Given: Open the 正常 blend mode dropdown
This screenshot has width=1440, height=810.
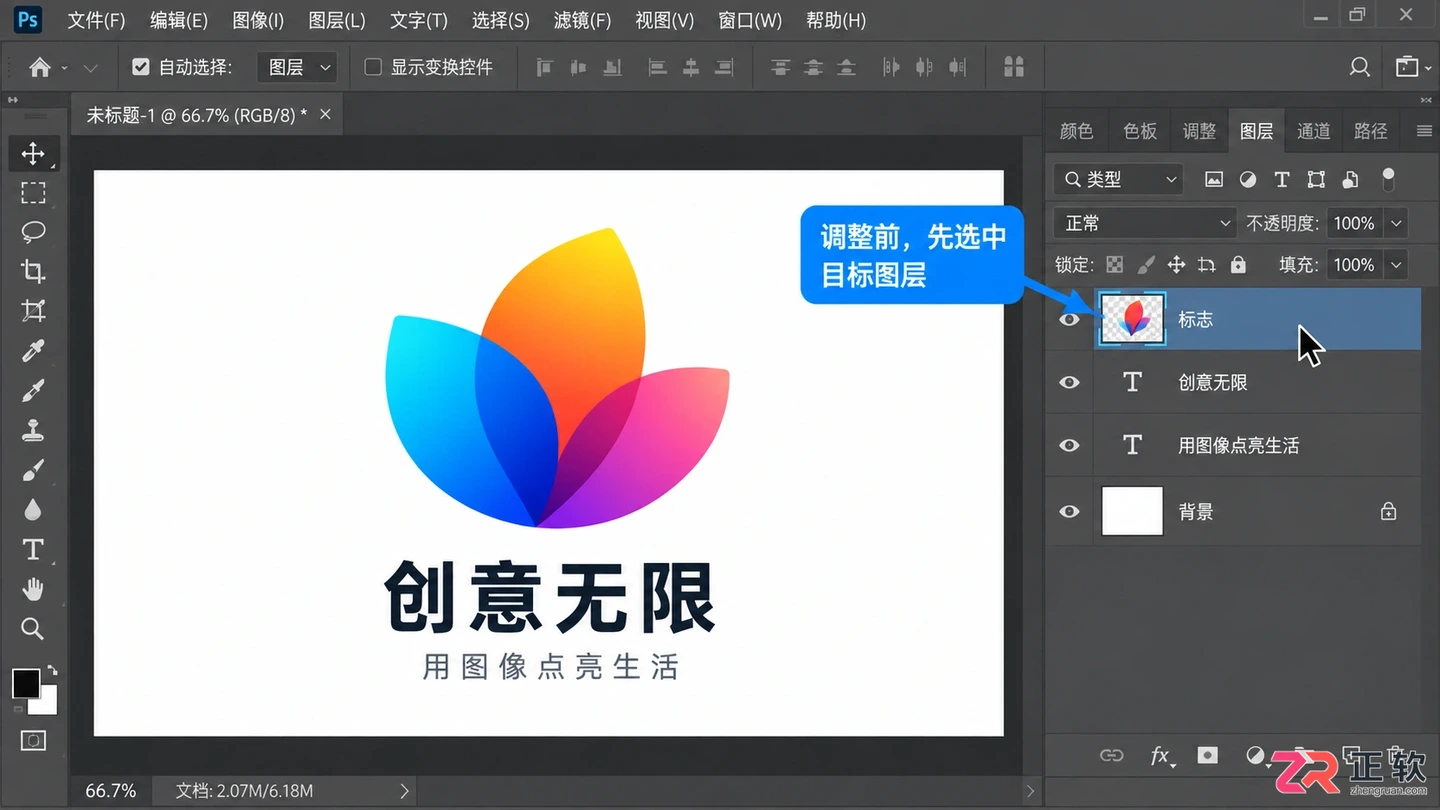Looking at the screenshot, I should coord(1146,223).
